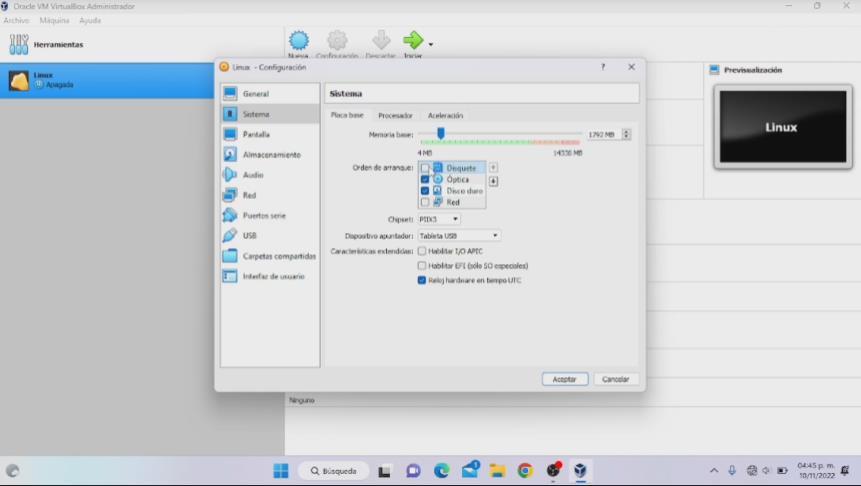
Task: Open the Ayuda menu
Action: click(90, 20)
